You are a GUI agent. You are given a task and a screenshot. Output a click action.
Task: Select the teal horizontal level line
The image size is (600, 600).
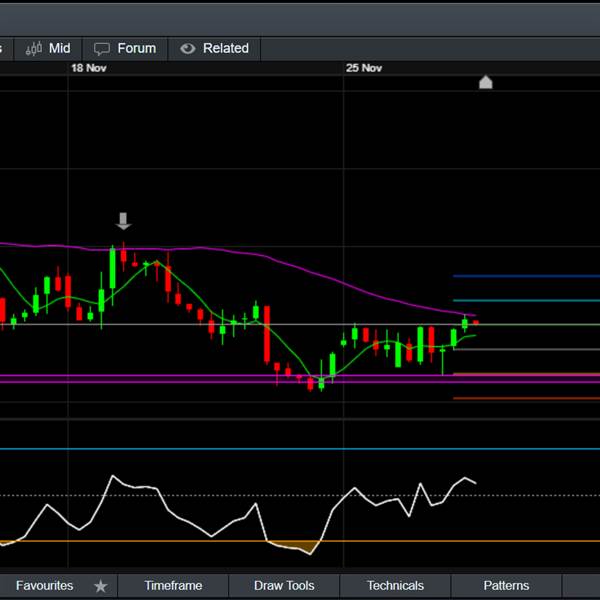pyautogui.click(x=526, y=300)
